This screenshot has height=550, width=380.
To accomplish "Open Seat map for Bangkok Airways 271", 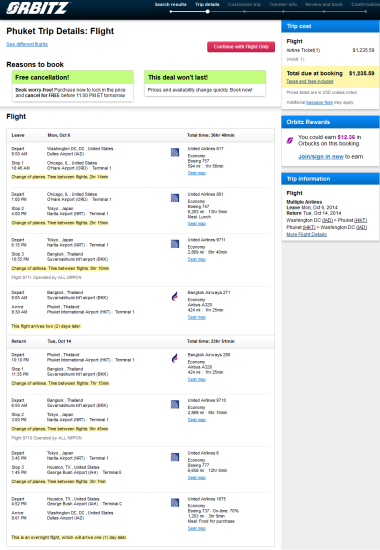I will 196,317.
